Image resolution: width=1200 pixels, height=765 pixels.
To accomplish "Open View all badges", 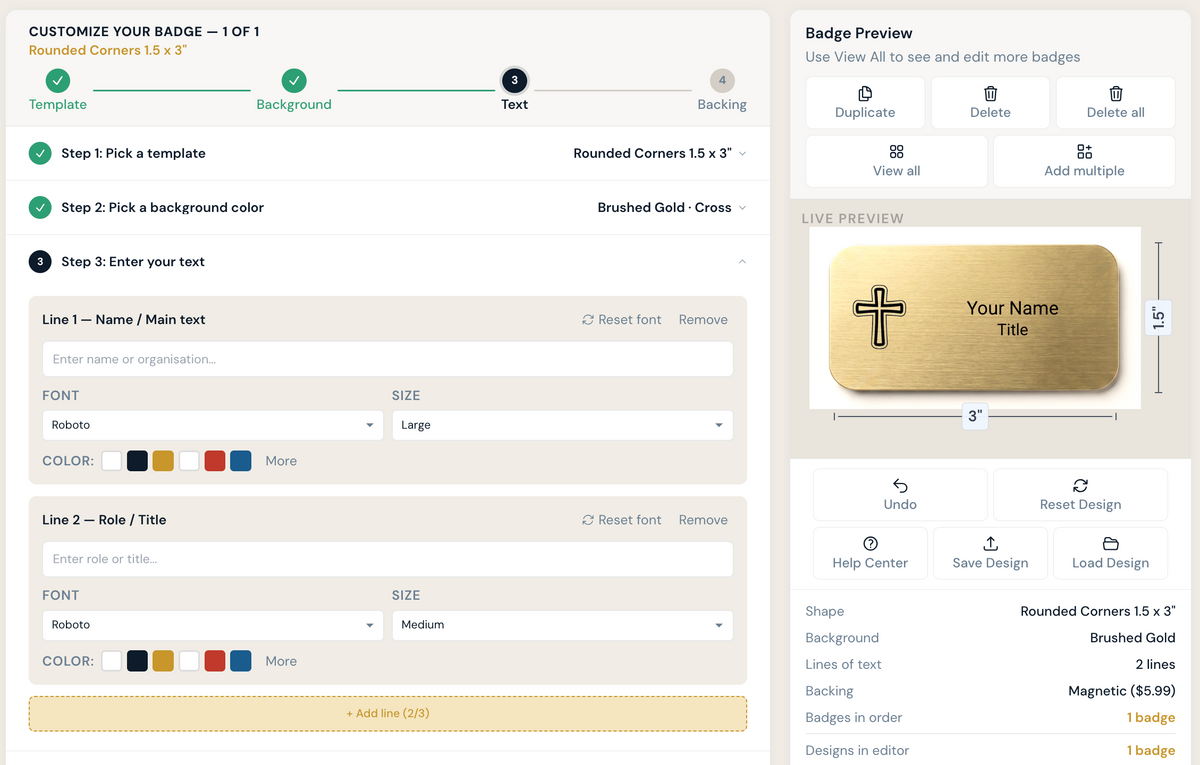I will point(896,161).
